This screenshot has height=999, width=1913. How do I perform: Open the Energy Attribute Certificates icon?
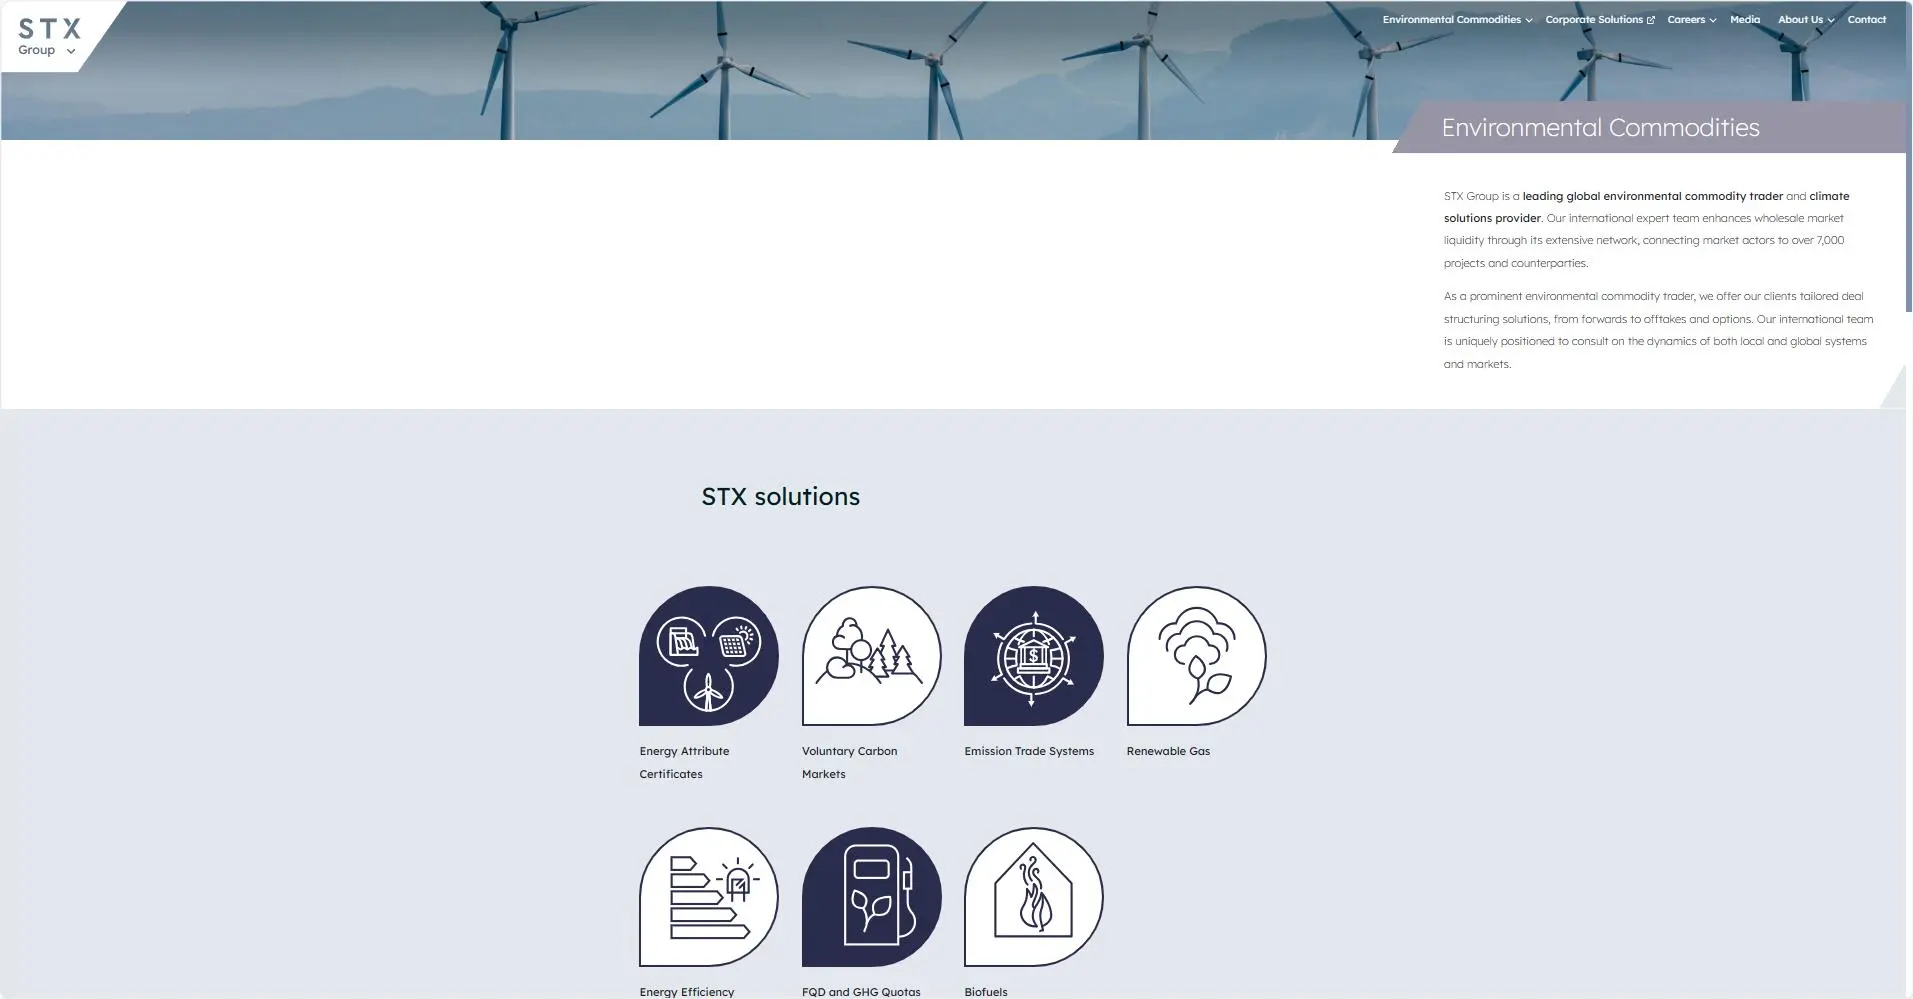point(709,656)
